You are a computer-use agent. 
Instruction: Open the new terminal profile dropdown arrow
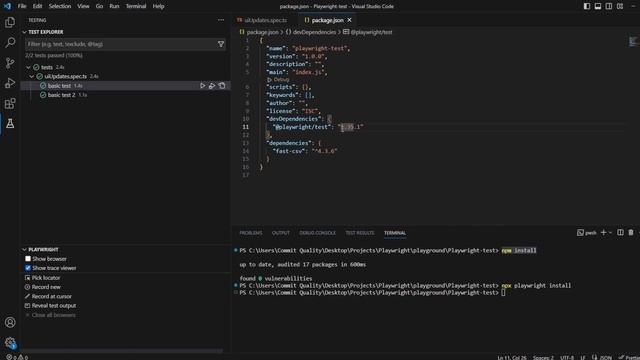(x=610, y=233)
